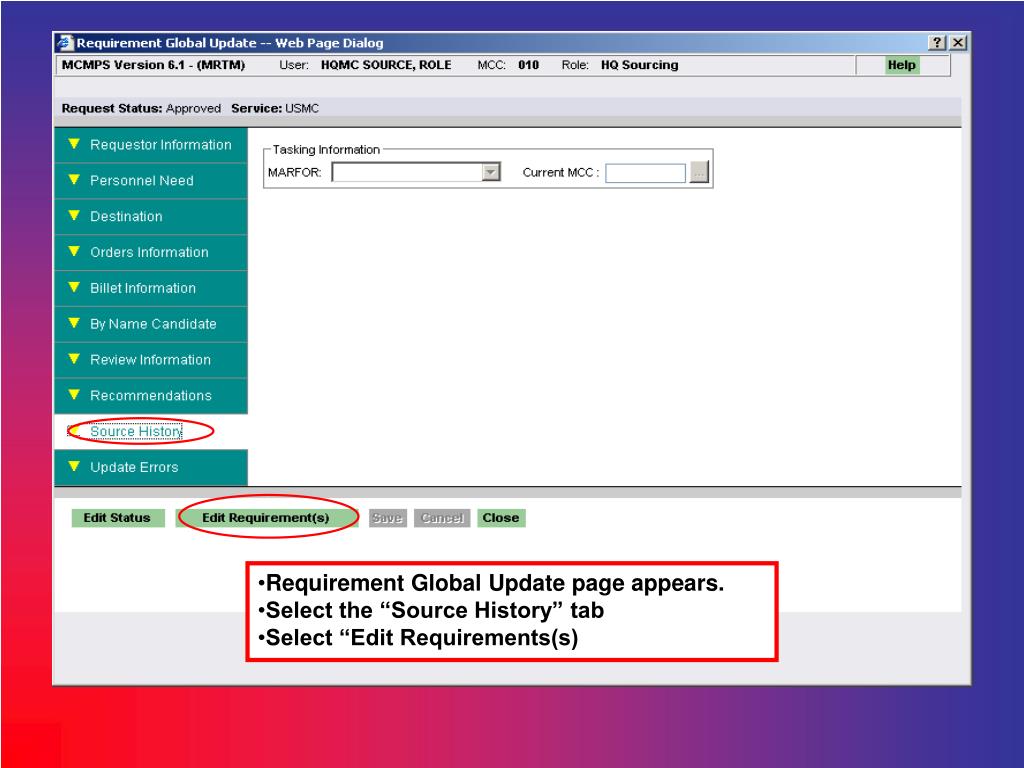Viewport: 1024px width, 768px height.
Task: Click the greyed-out Save button
Action: (387, 518)
